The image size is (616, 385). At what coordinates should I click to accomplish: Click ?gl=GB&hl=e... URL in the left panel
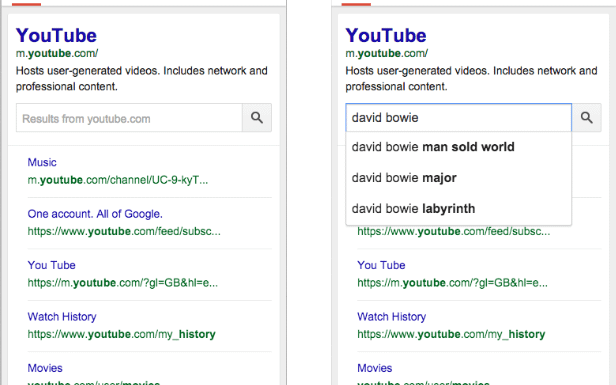123,283
